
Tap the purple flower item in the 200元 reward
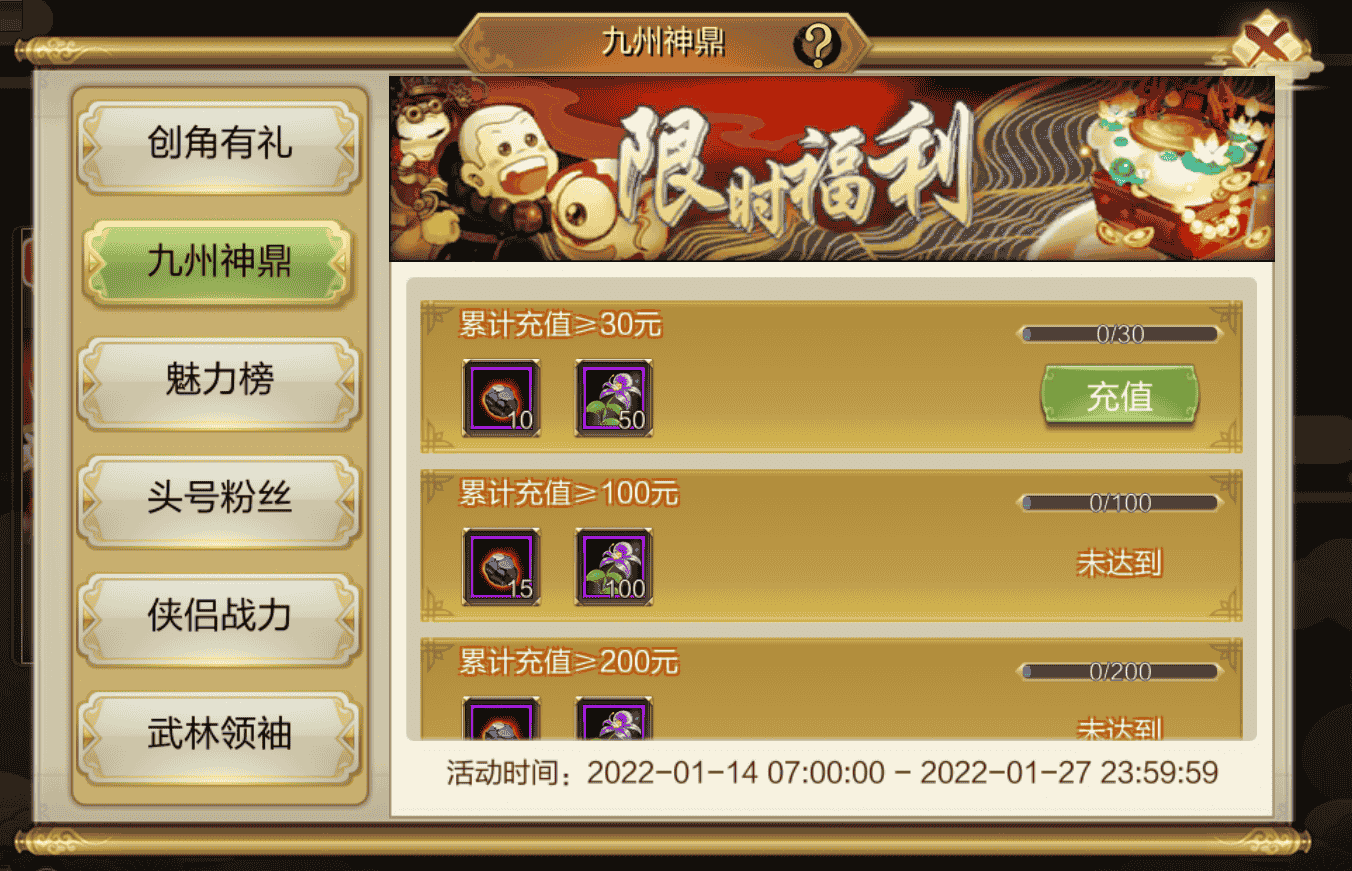click(614, 718)
